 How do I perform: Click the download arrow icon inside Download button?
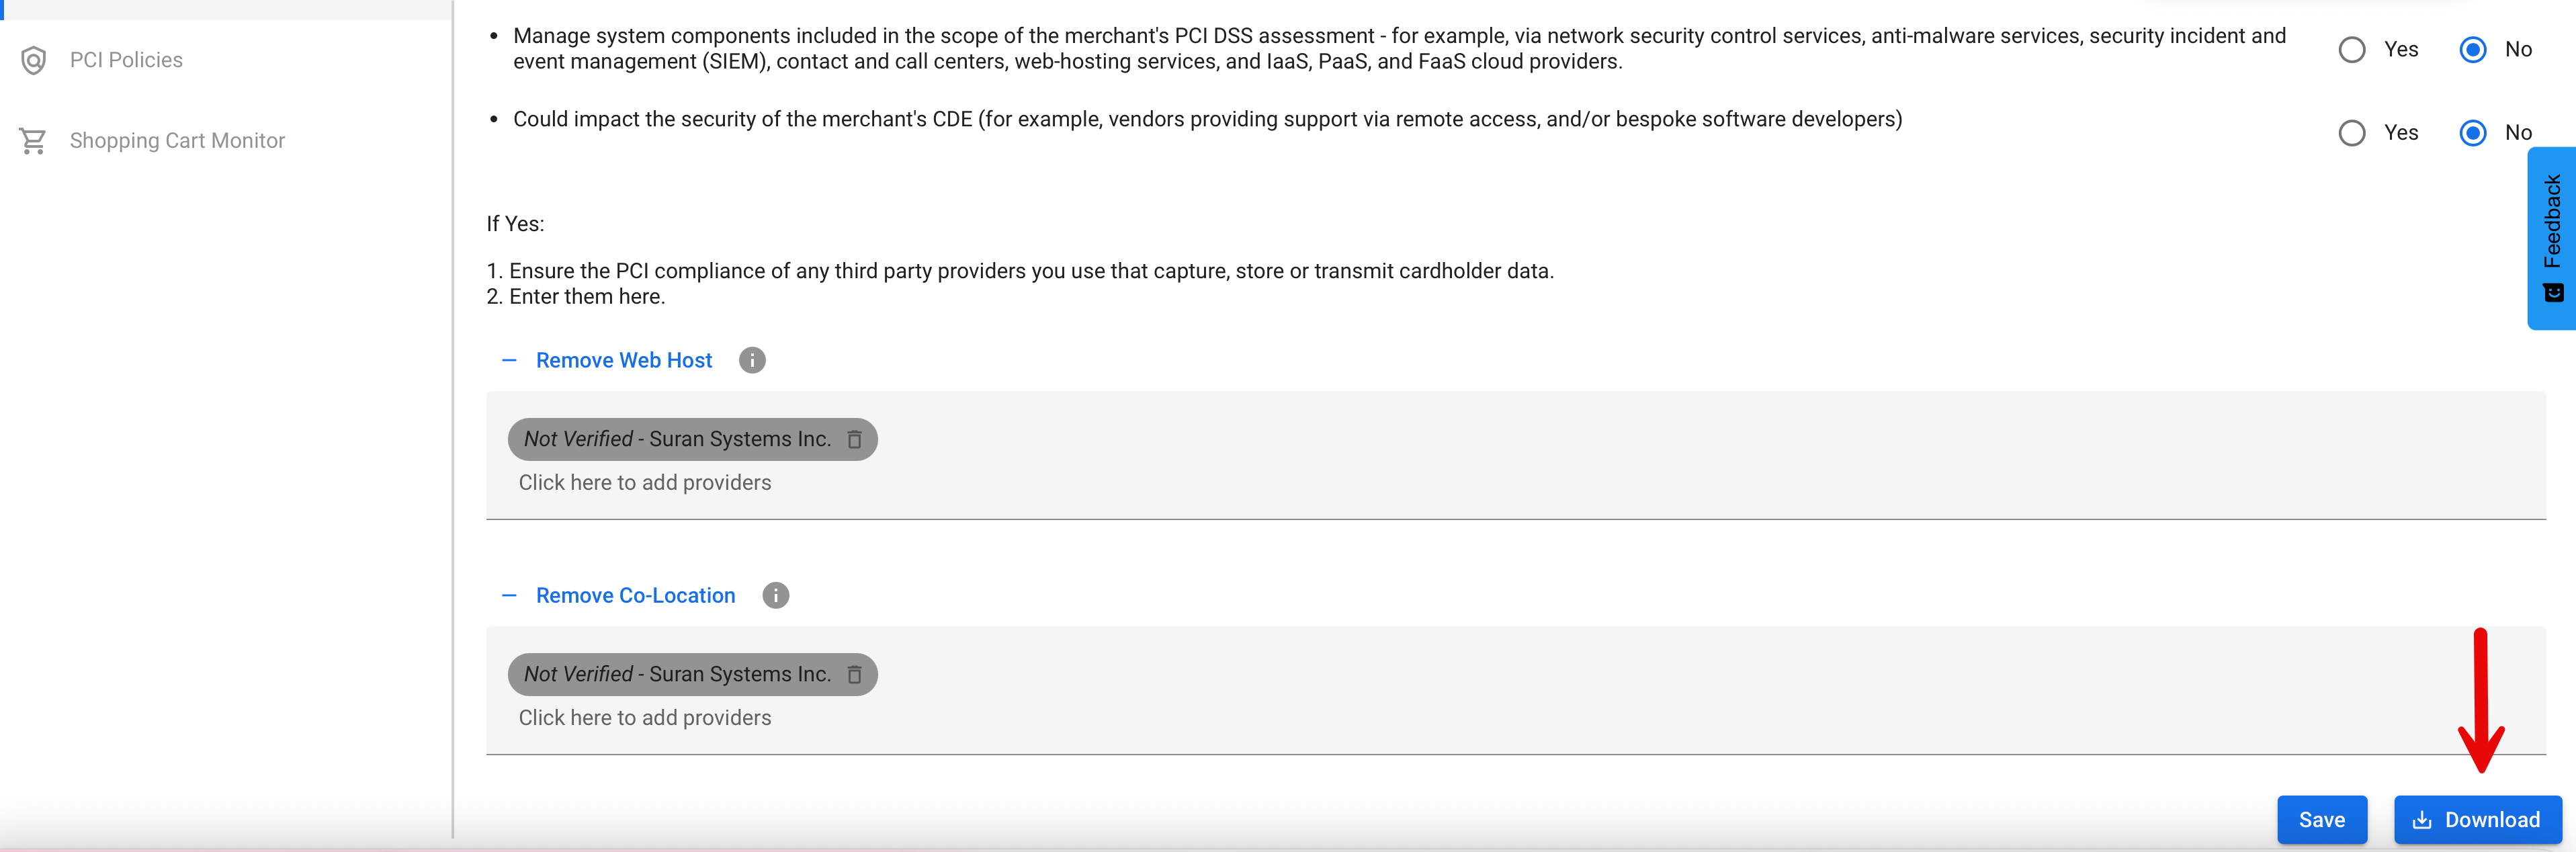coord(2421,819)
